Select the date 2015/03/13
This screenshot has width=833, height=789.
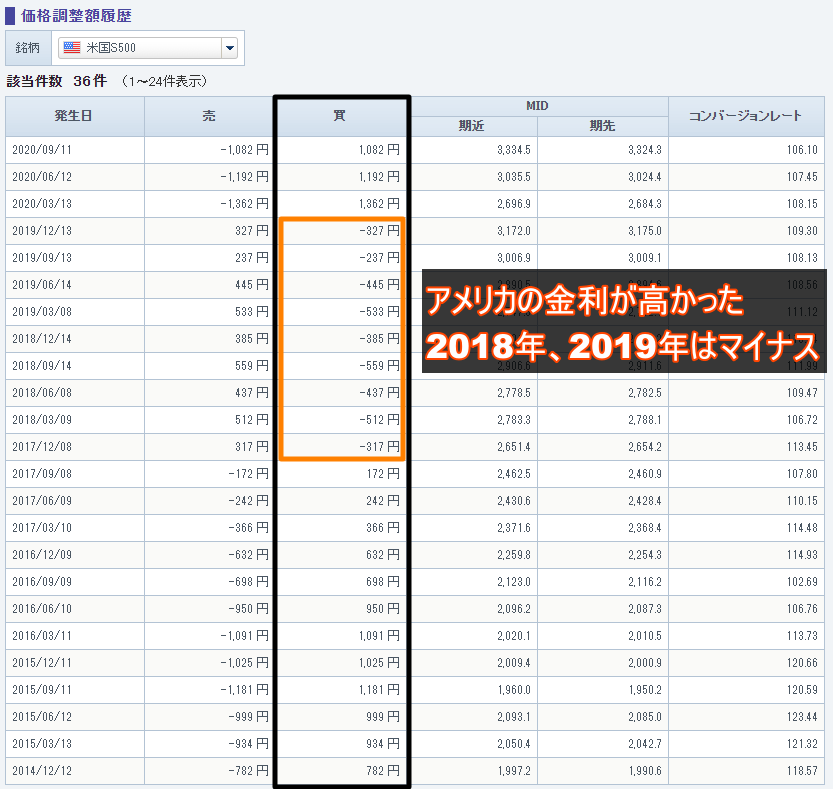[42, 744]
